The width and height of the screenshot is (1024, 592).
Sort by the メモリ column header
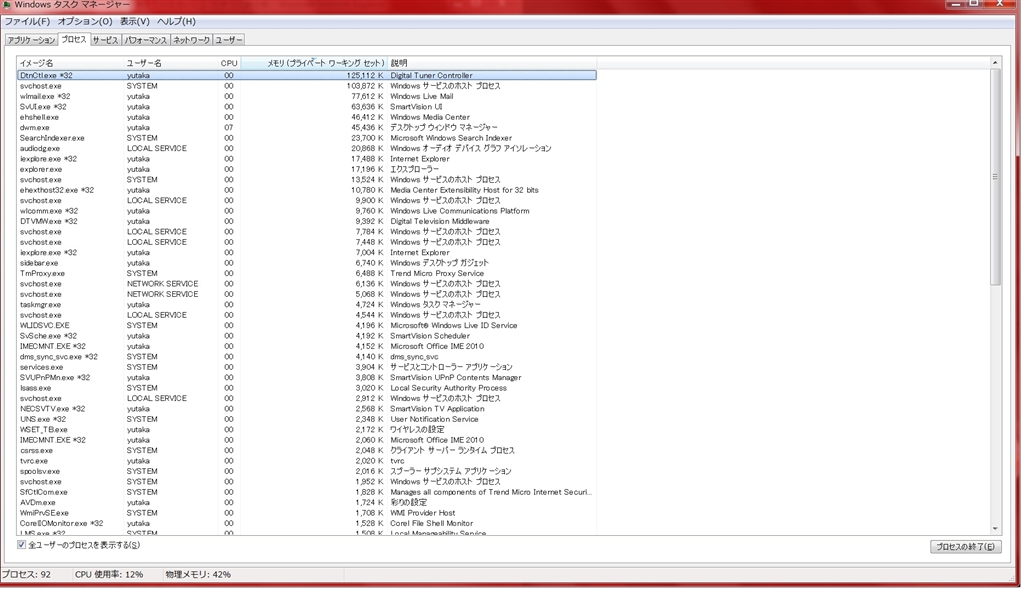[325, 63]
